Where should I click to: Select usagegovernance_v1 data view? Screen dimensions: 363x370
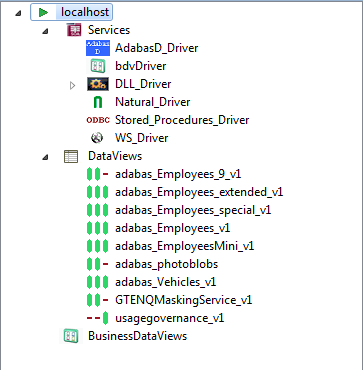pyautogui.click(x=170, y=318)
